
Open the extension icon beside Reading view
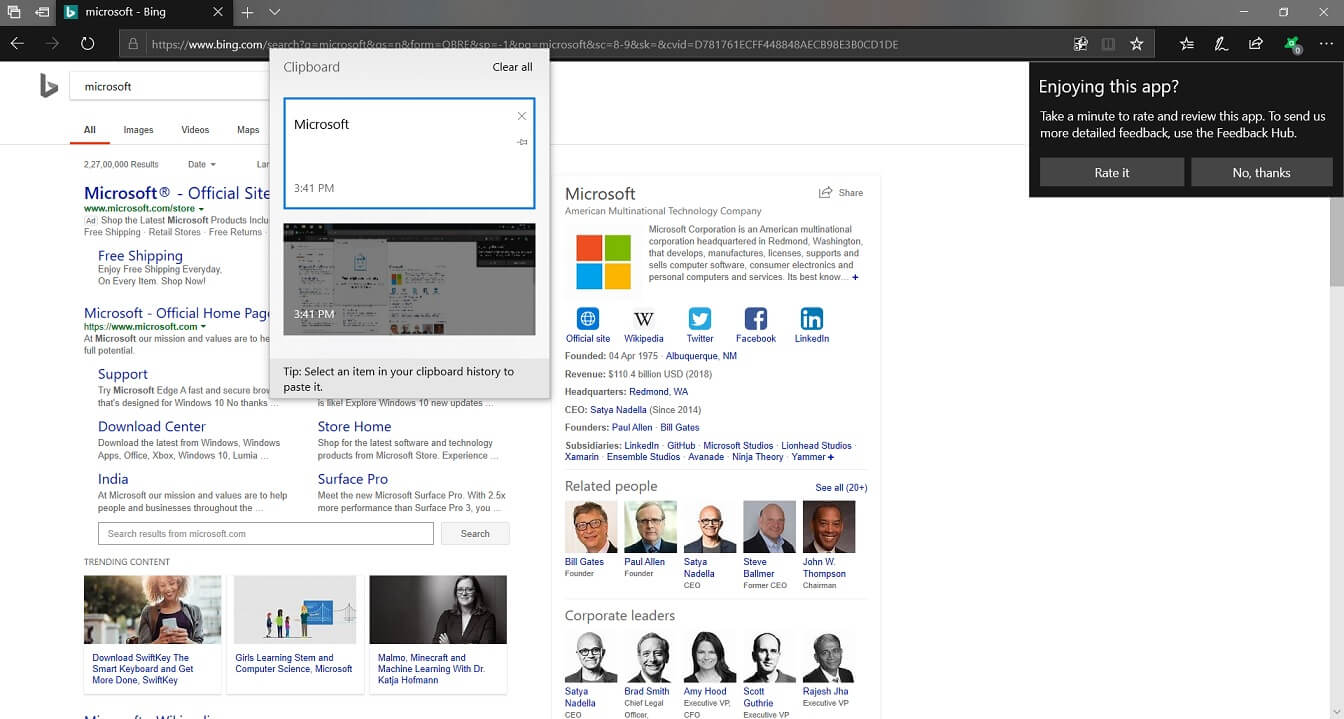tap(1080, 44)
